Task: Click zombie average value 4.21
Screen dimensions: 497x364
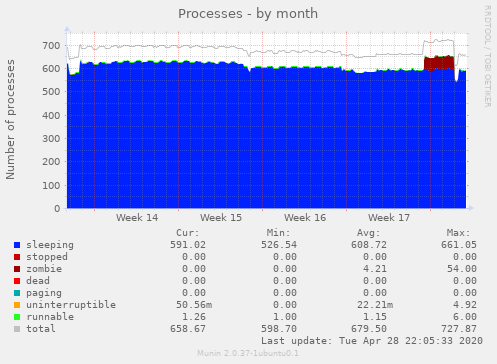Action: click(x=375, y=269)
